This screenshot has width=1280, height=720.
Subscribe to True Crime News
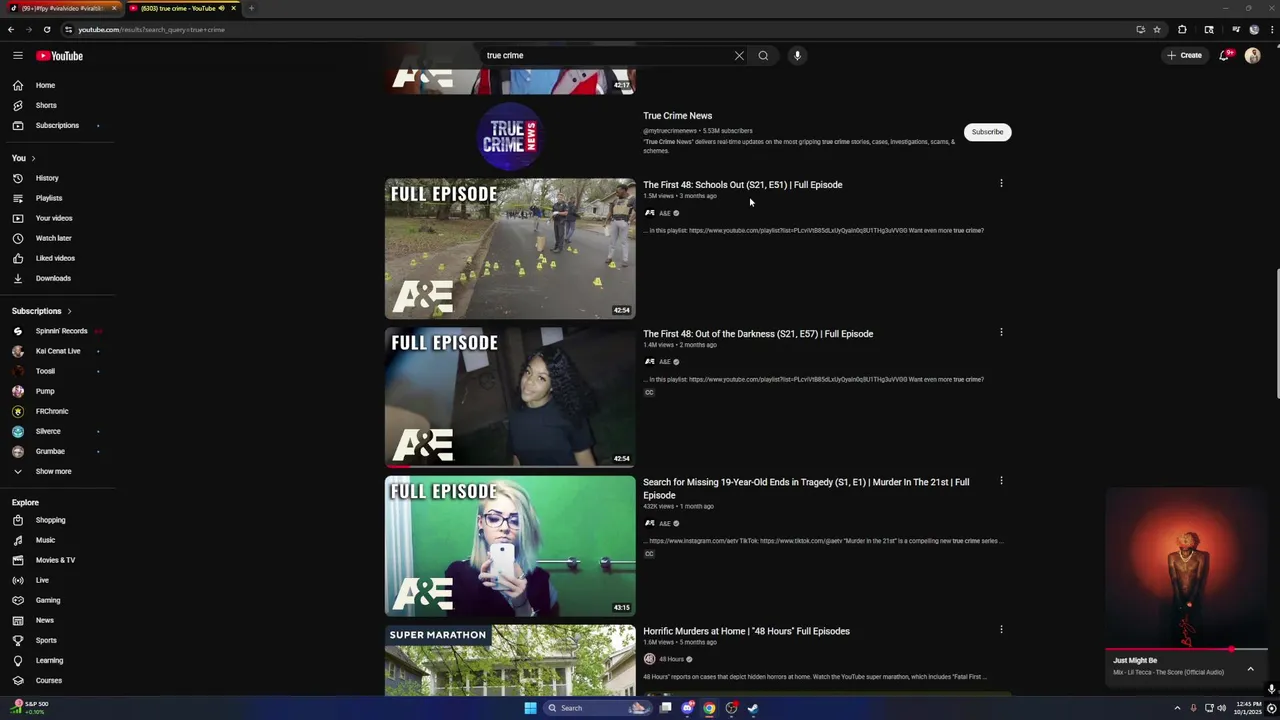[x=987, y=132]
